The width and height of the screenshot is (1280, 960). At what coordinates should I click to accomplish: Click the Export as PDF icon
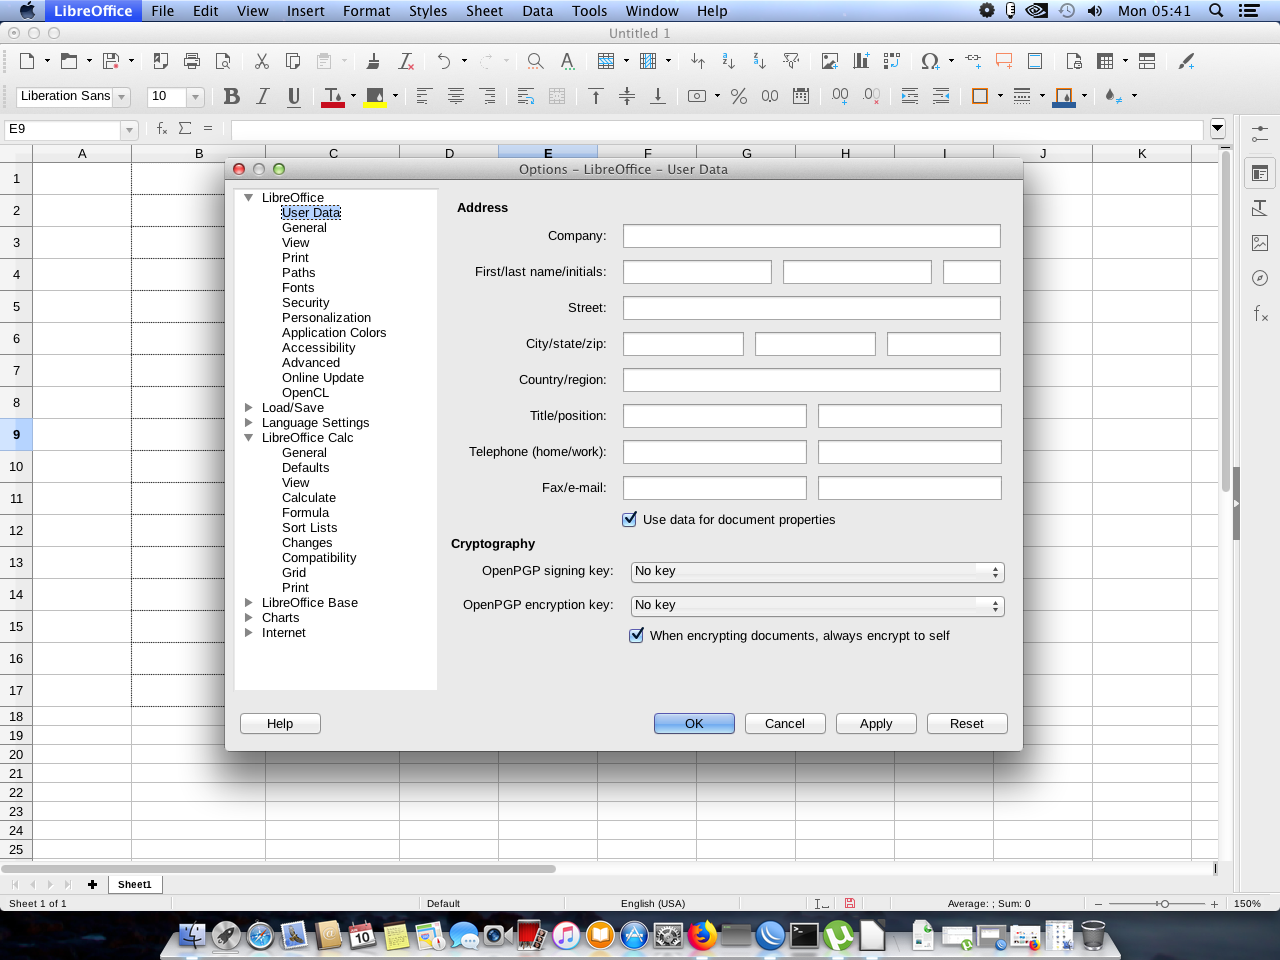pos(161,61)
